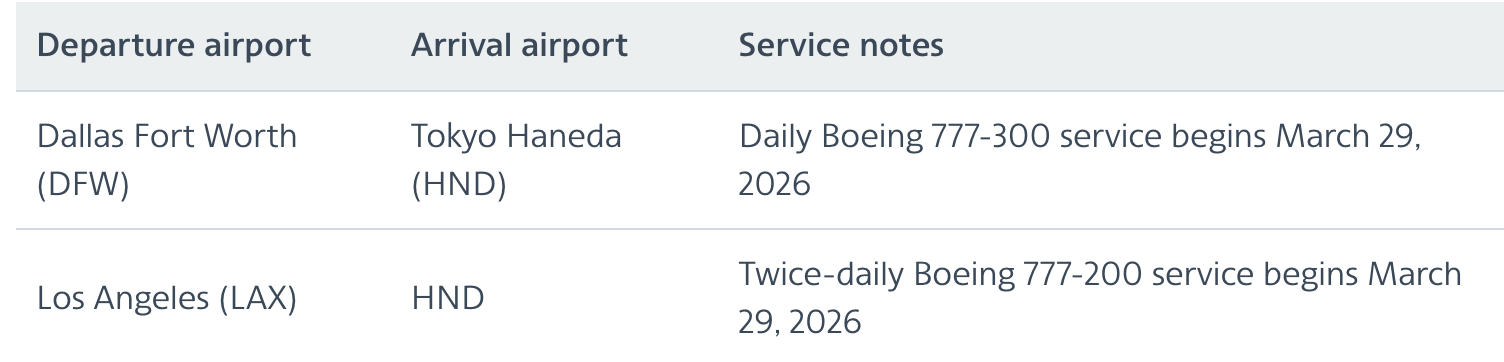Click 2026 in the Dallas row notes
The height and width of the screenshot is (362, 1504).
point(774,186)
